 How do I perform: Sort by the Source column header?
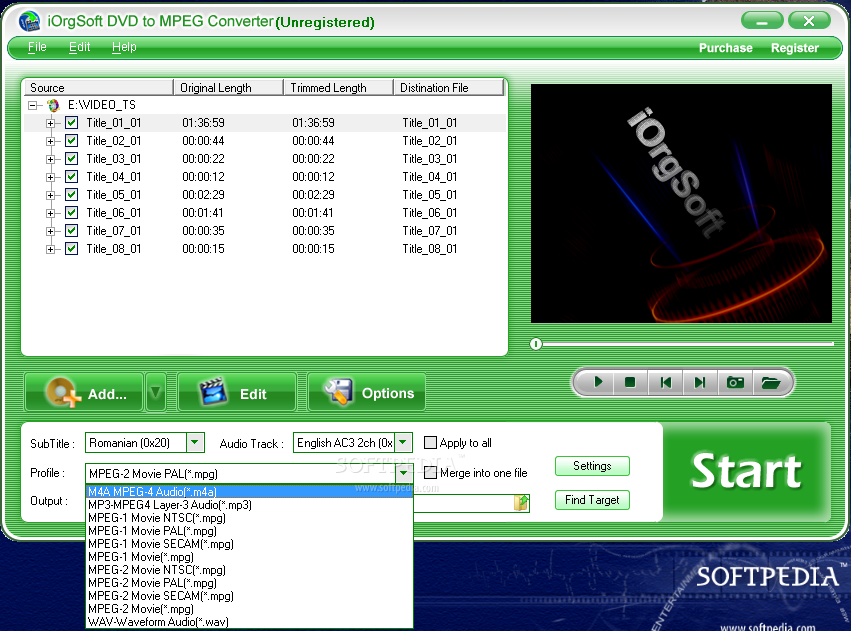(x=98, y=87)
